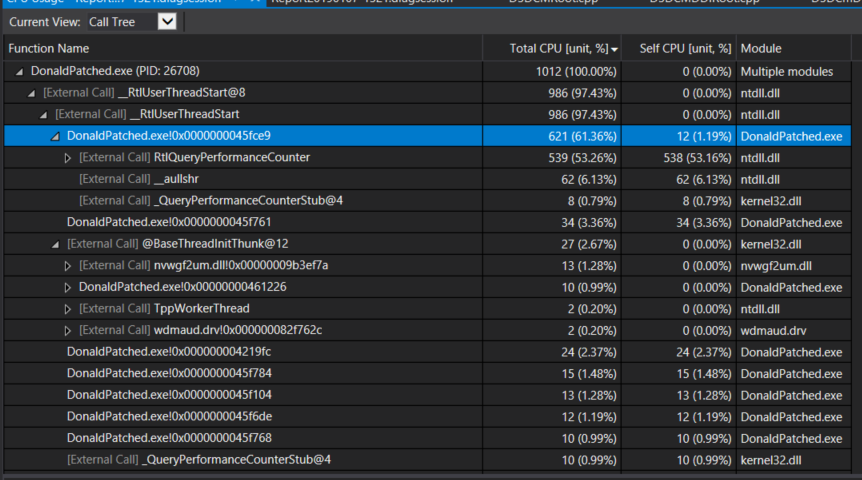Select the Call Tree view combo box

[132, 22]
